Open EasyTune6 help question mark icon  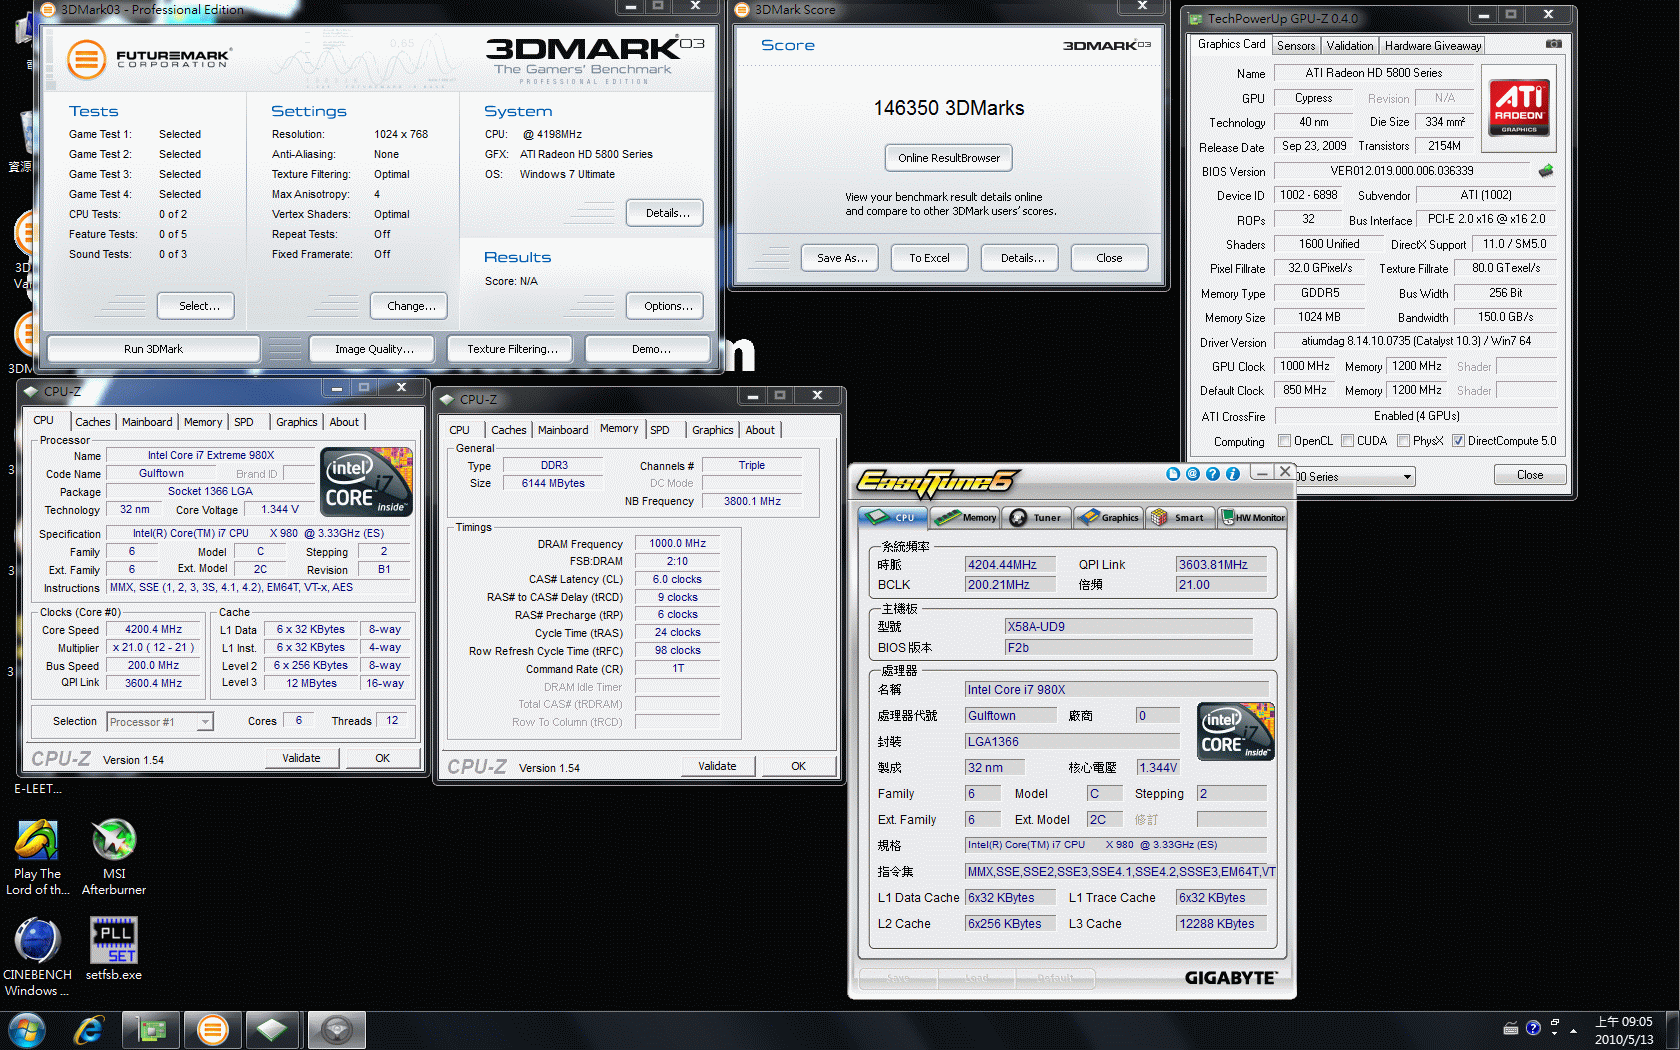[x=1213, y=474]
